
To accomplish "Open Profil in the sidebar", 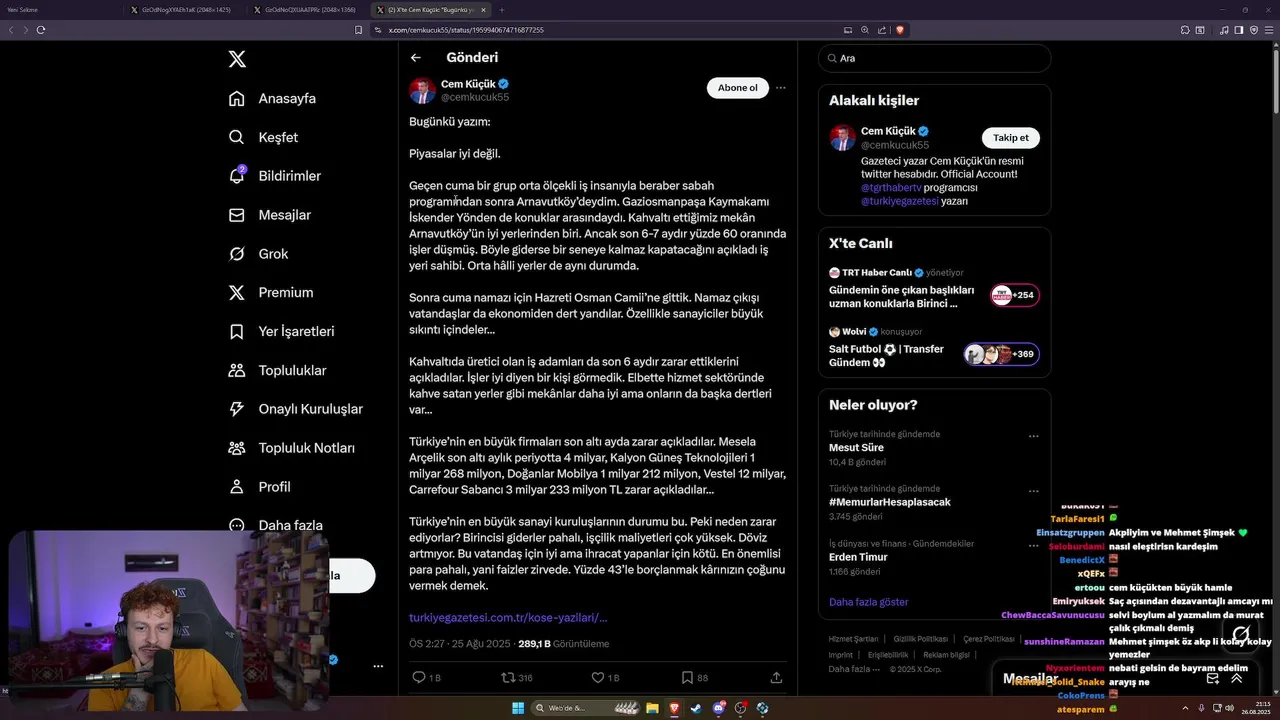I will (x=259, y=487).
